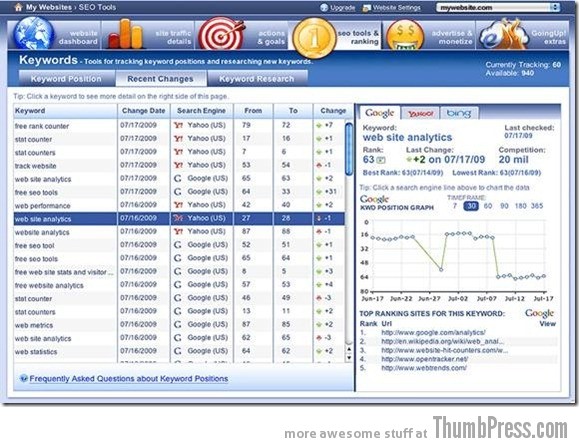Set graph timeframe to 7 days
The height and width of the screenshot is (447, 579).
pyautogui.click(x=455, y=206)
